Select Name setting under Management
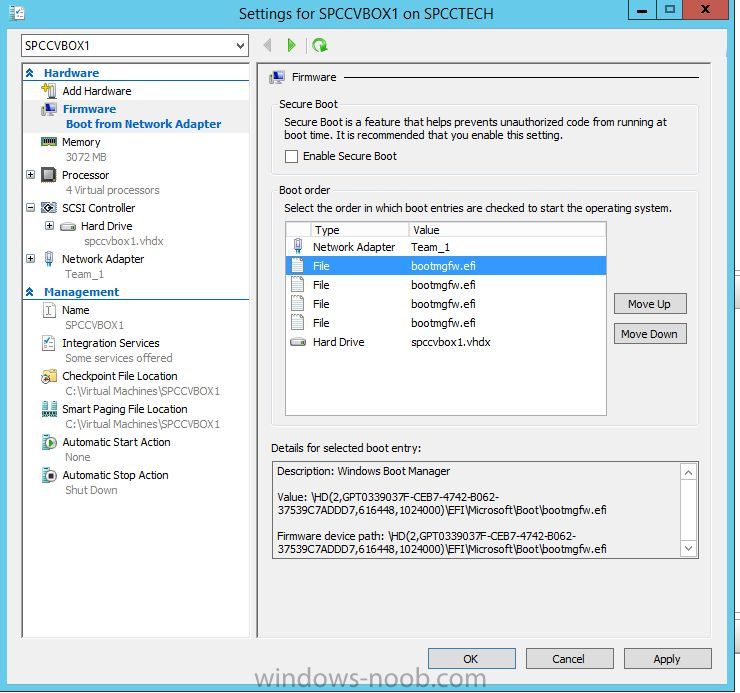740x693 pixels. (76, 310)
